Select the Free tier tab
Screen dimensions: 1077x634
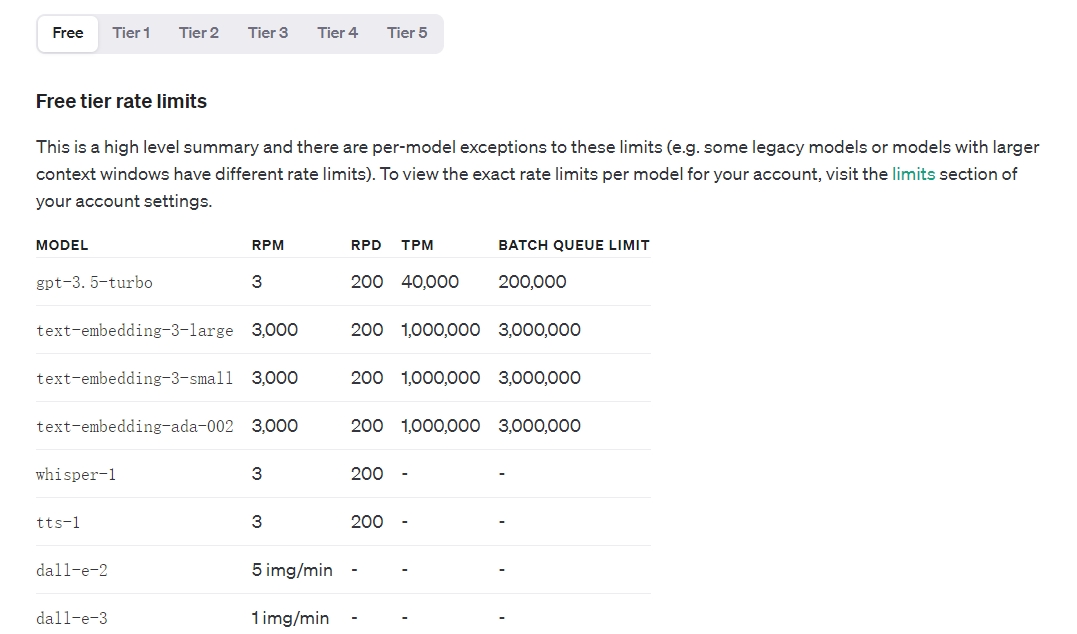point(68,33)
